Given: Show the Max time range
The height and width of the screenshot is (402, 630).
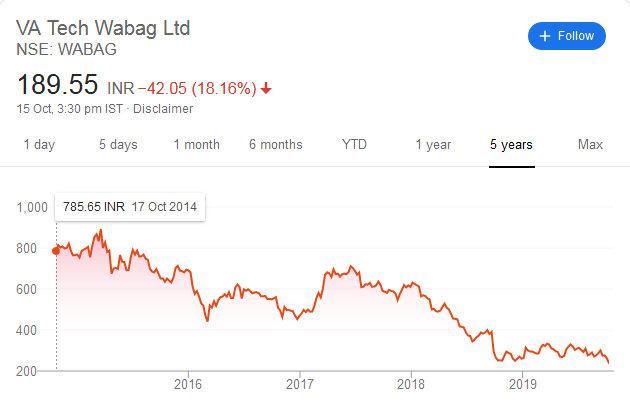Looking at the screenshot, I should point(590,145).
